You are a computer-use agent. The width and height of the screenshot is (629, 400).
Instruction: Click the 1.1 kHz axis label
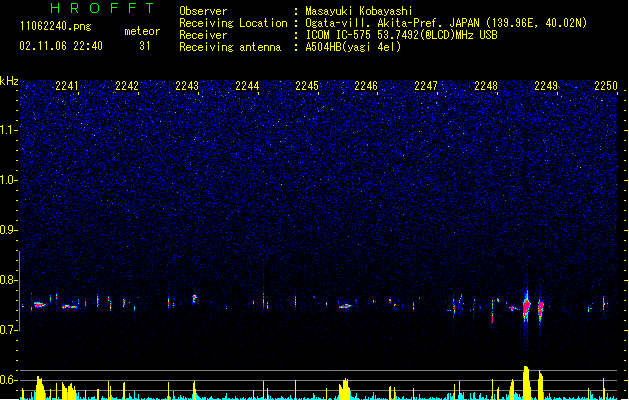click(8, 130)
